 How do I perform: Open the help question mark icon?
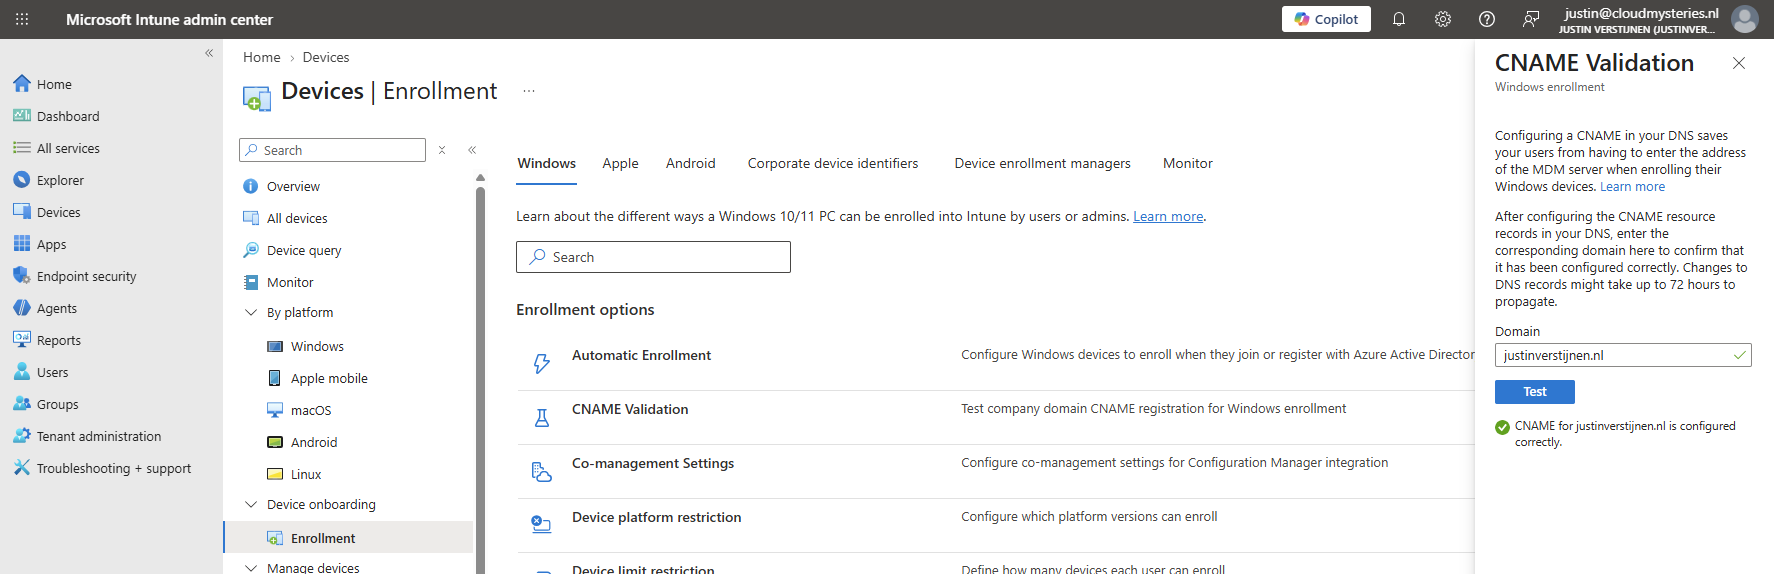pos(1487,19)
